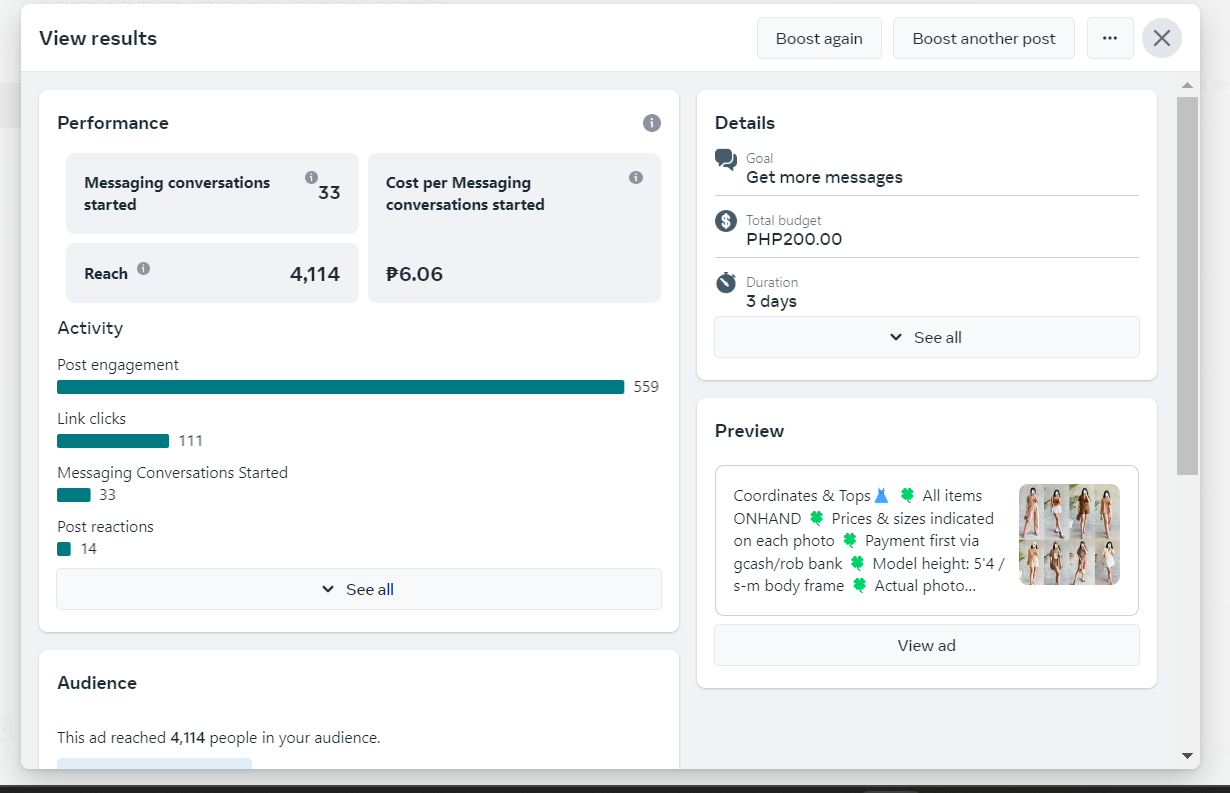The height and width of the screenshot is (793, 1230).
Task: Click the Goal chat bubbles icon
Action: 726,159
